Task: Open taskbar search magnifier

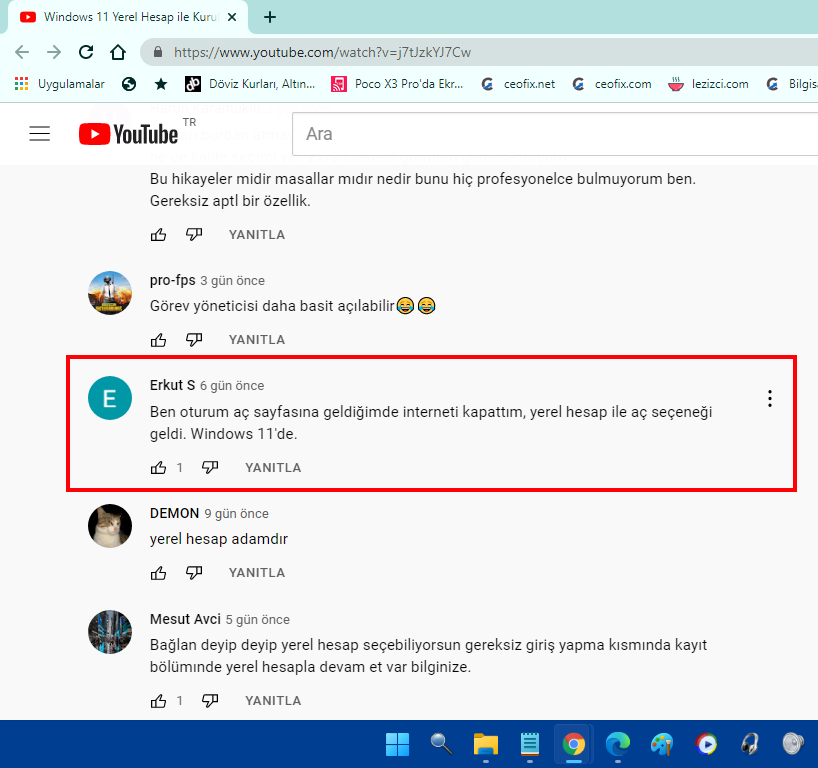Action: [x=441, y=744]
